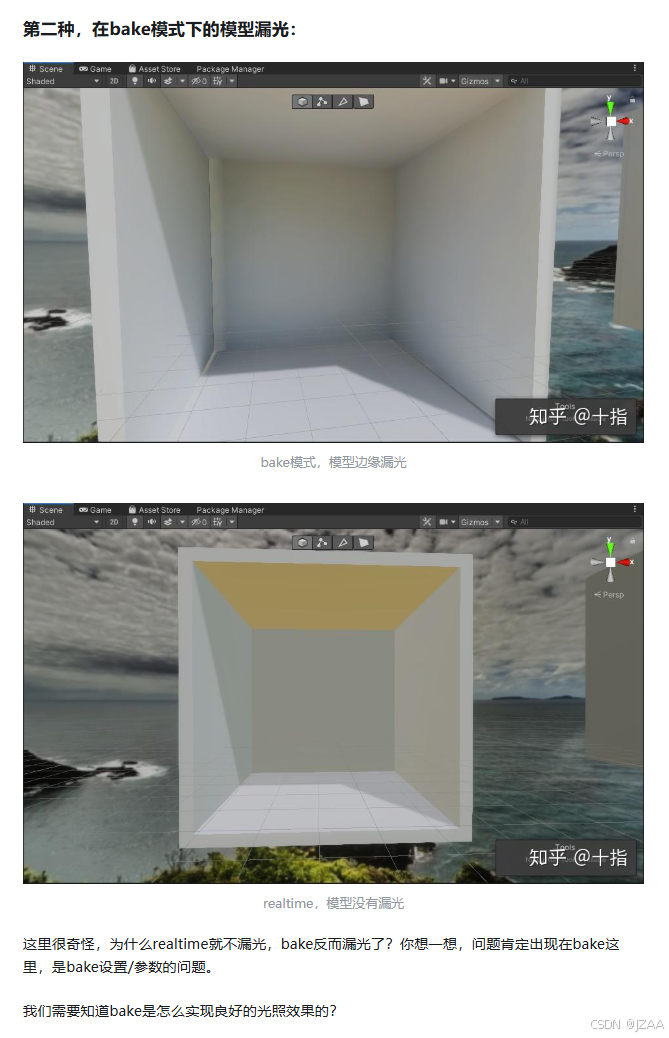Expand the grid options arrow in the lower toolbar
669x1038 pixels.
(232, 522)
